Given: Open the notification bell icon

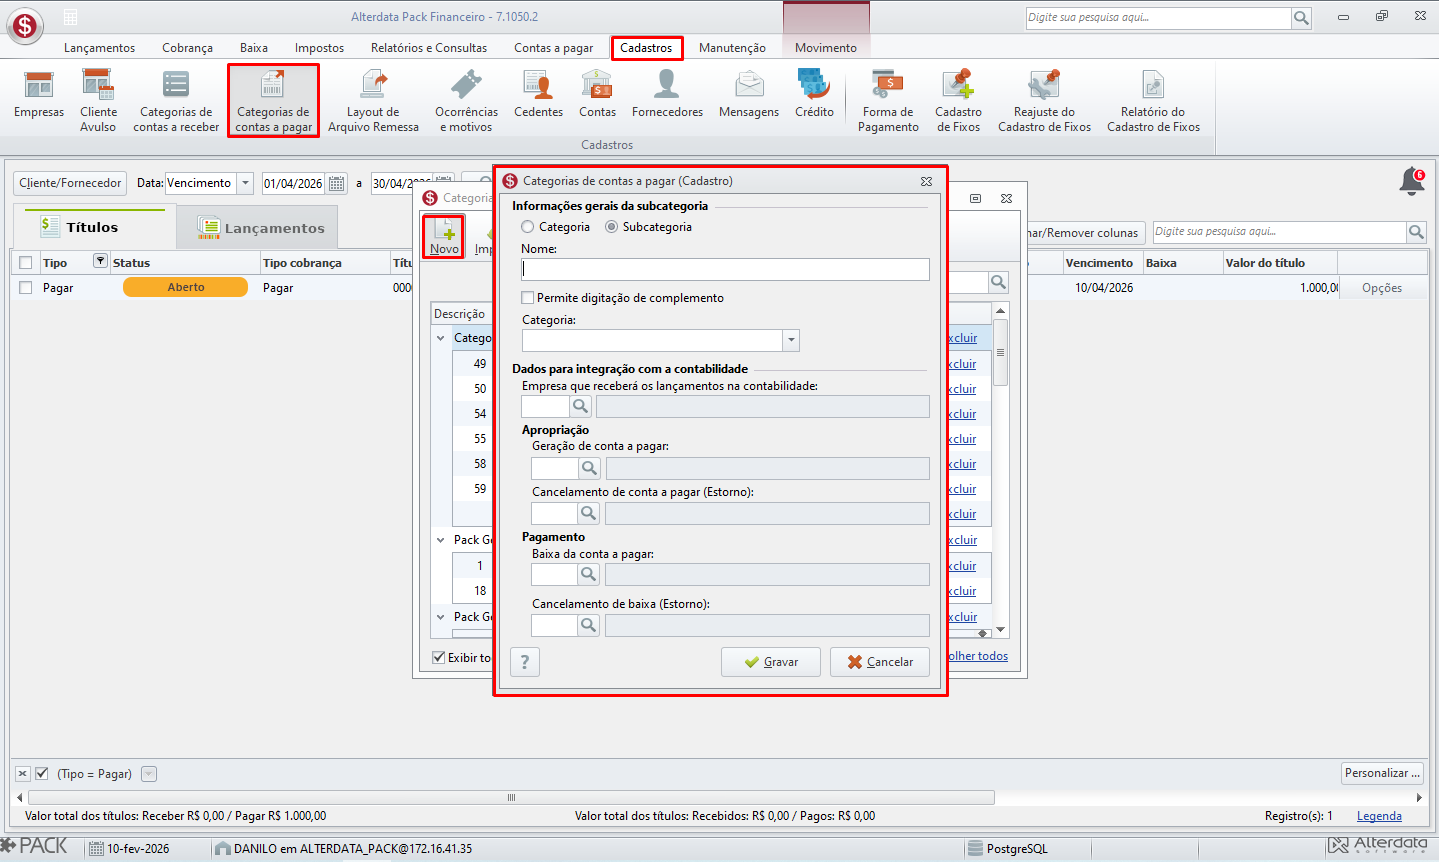Looking at the screenshot, I should click(x=1412, y=182).
